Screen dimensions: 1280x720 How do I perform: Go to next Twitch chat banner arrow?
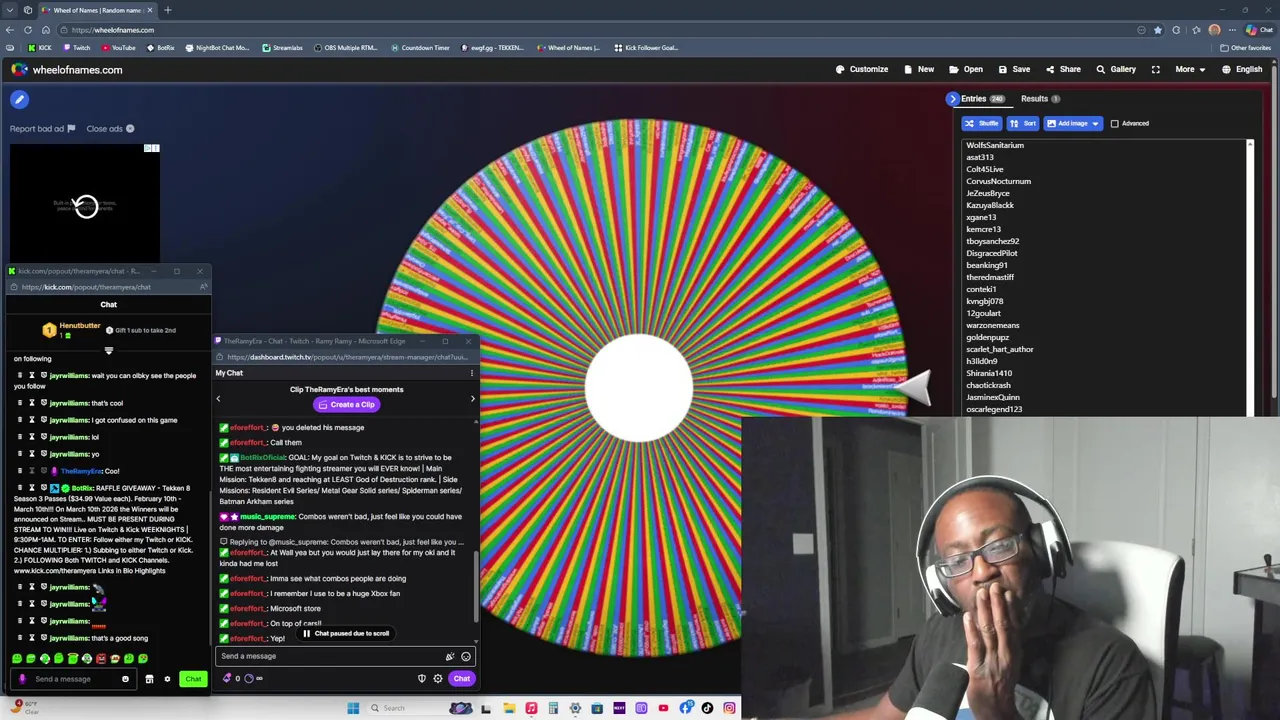[473, 398]
